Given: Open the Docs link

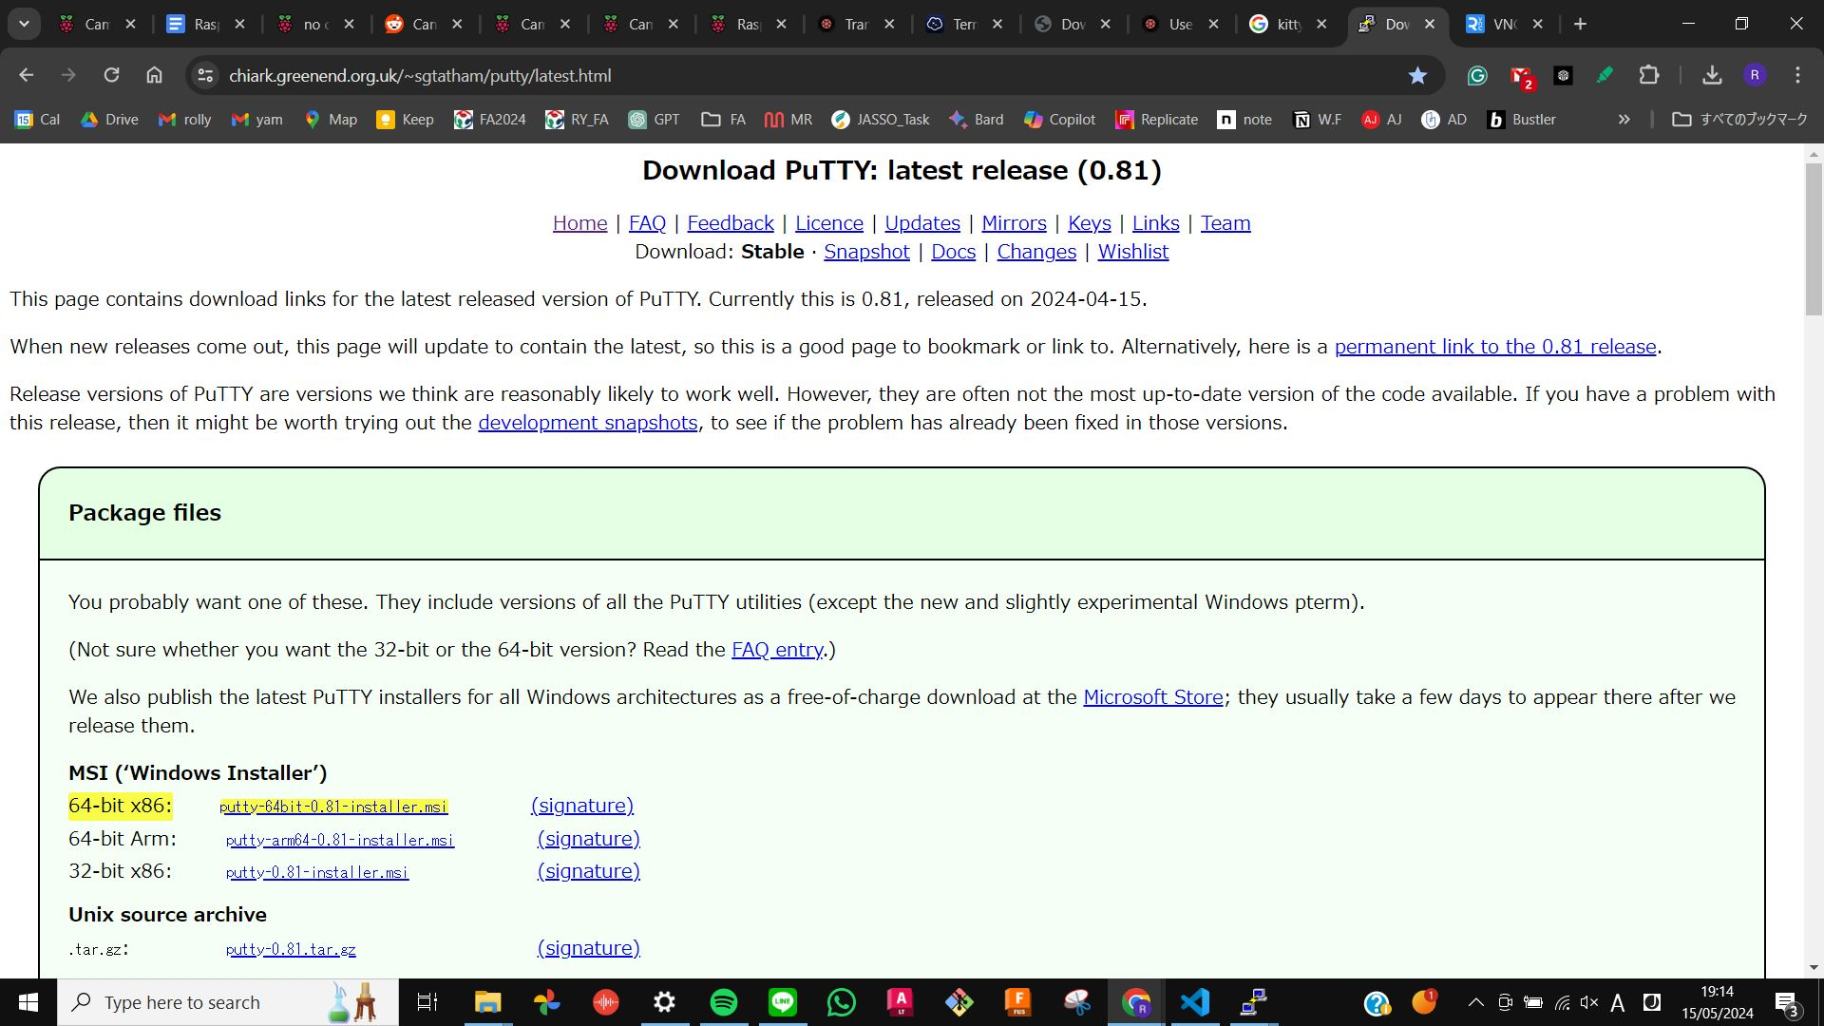Looking at the screenshot, I should pyautogui.click(x=953, y=252).
